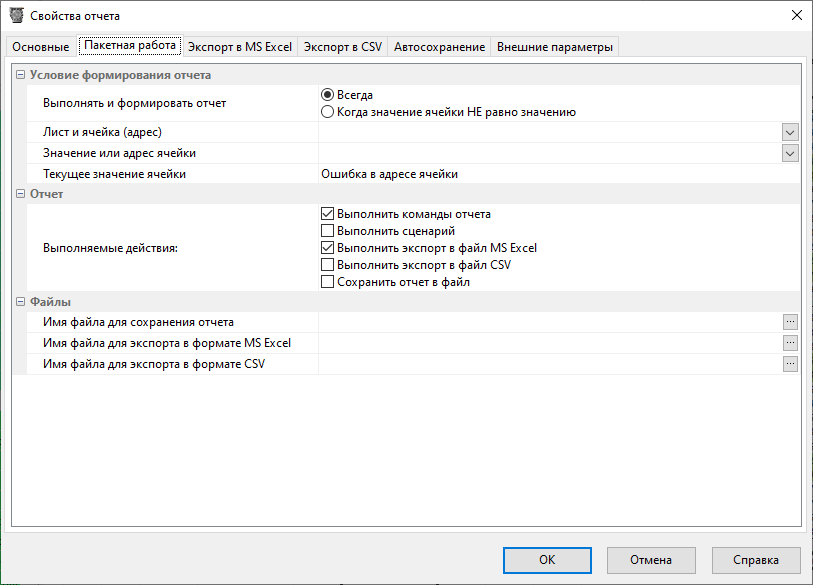Click the Значение или адрес ячейки input field
The height and width of the screenshot is (585, 813).
tap(550, 154)
